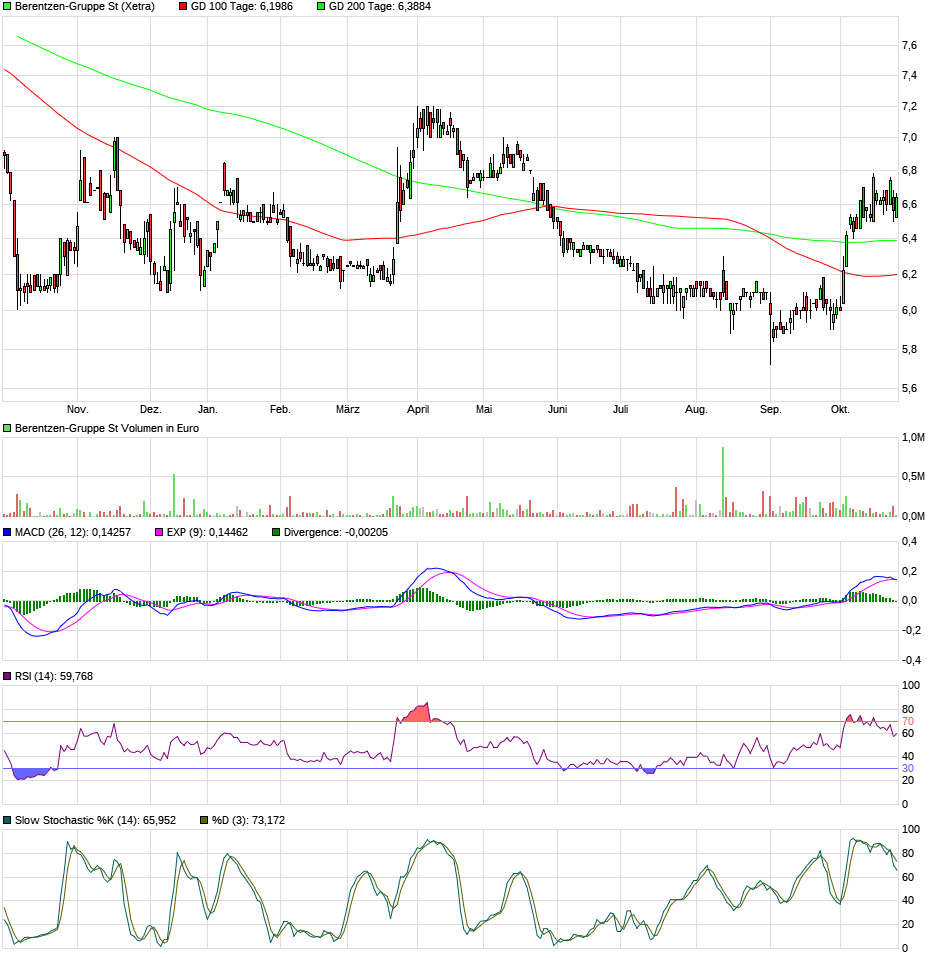Click the 'Divergence: -0,00205' label
The image size is (940, 958).
(x=336, y=533)
